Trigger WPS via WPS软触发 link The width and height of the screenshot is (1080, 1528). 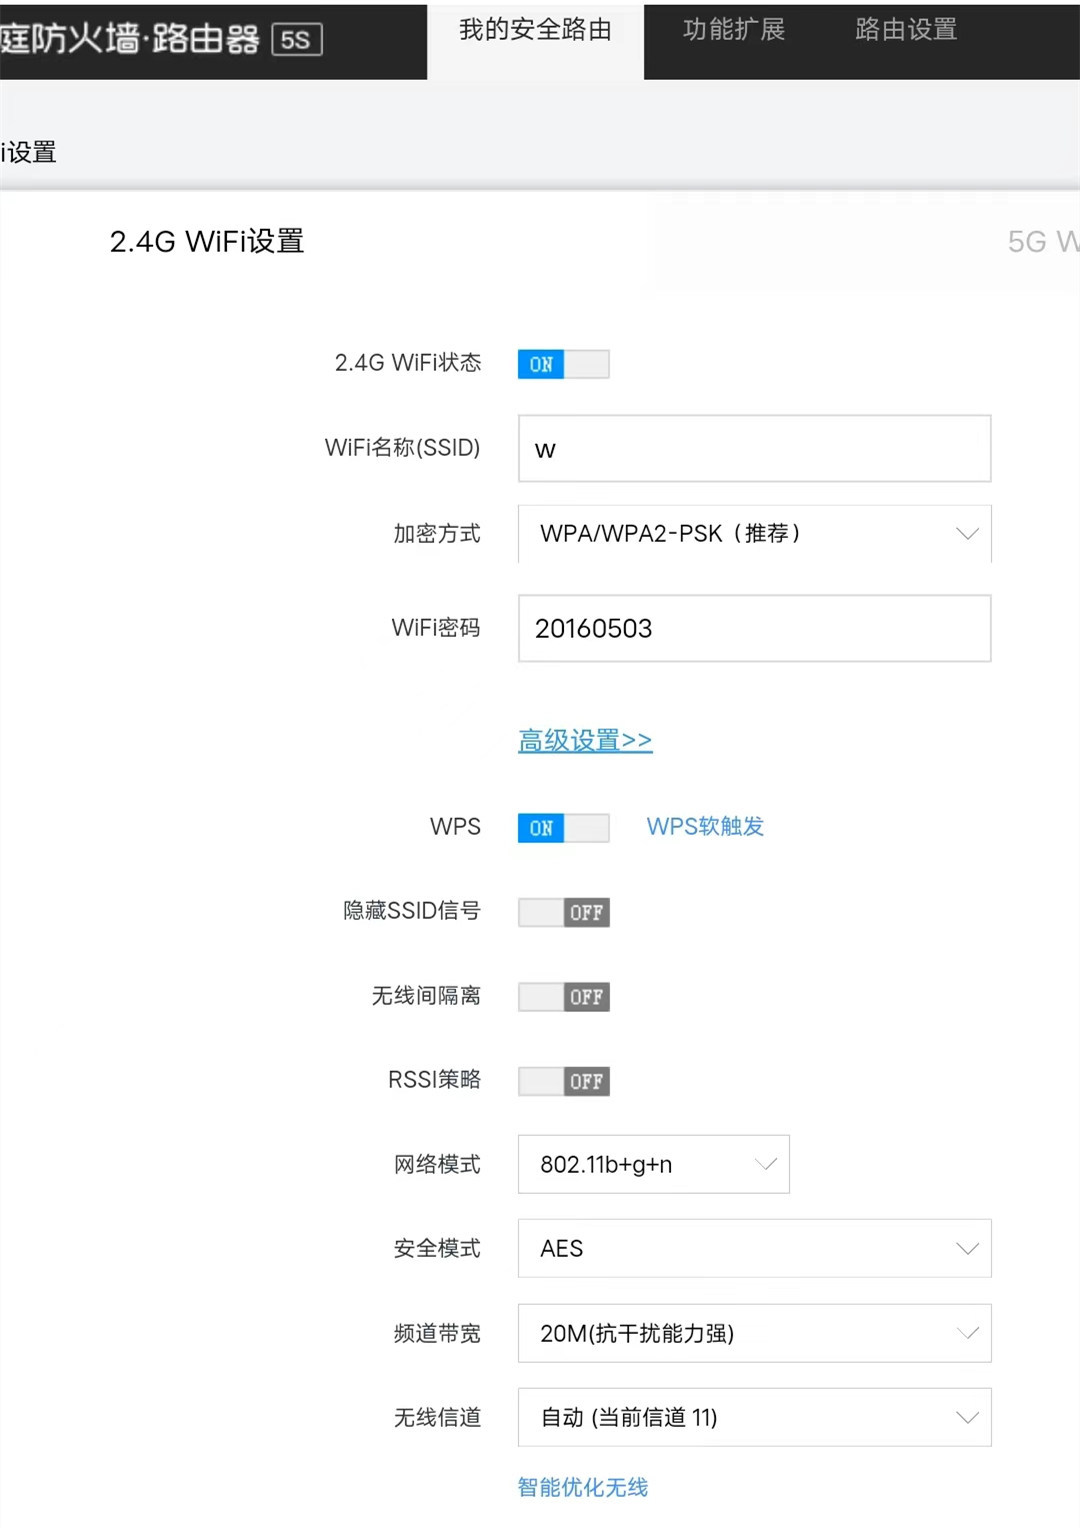pos(705,827)
